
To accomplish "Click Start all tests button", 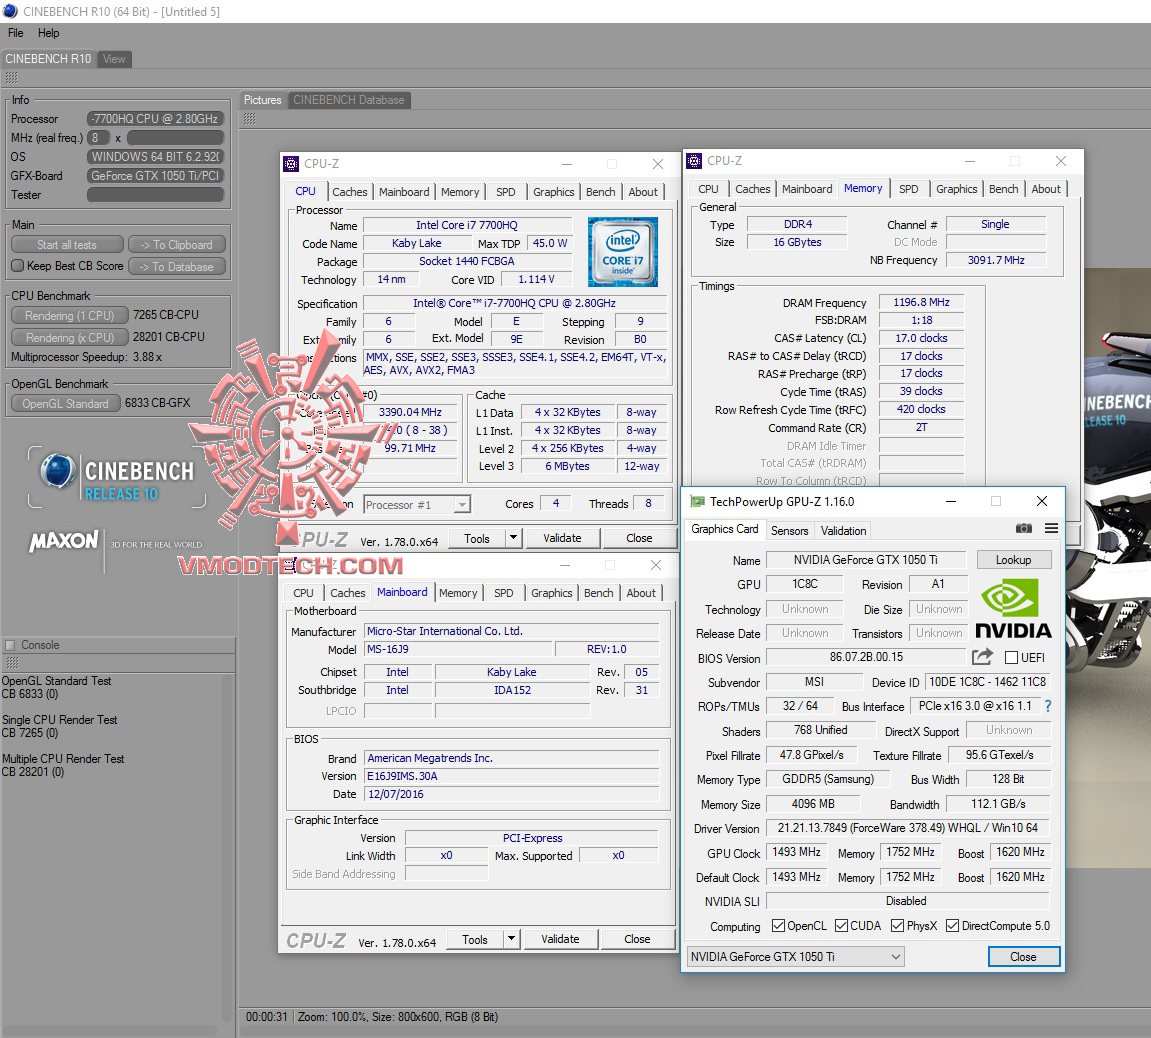I will (67, 244).
